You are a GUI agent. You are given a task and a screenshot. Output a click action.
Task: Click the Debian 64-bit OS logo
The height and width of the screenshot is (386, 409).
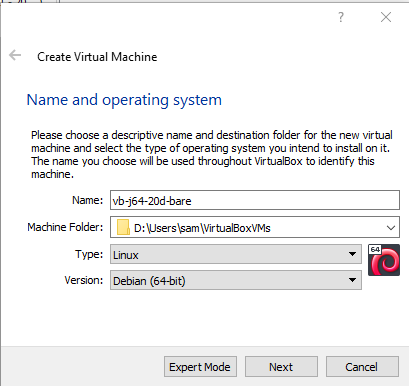tap(384, 260)
